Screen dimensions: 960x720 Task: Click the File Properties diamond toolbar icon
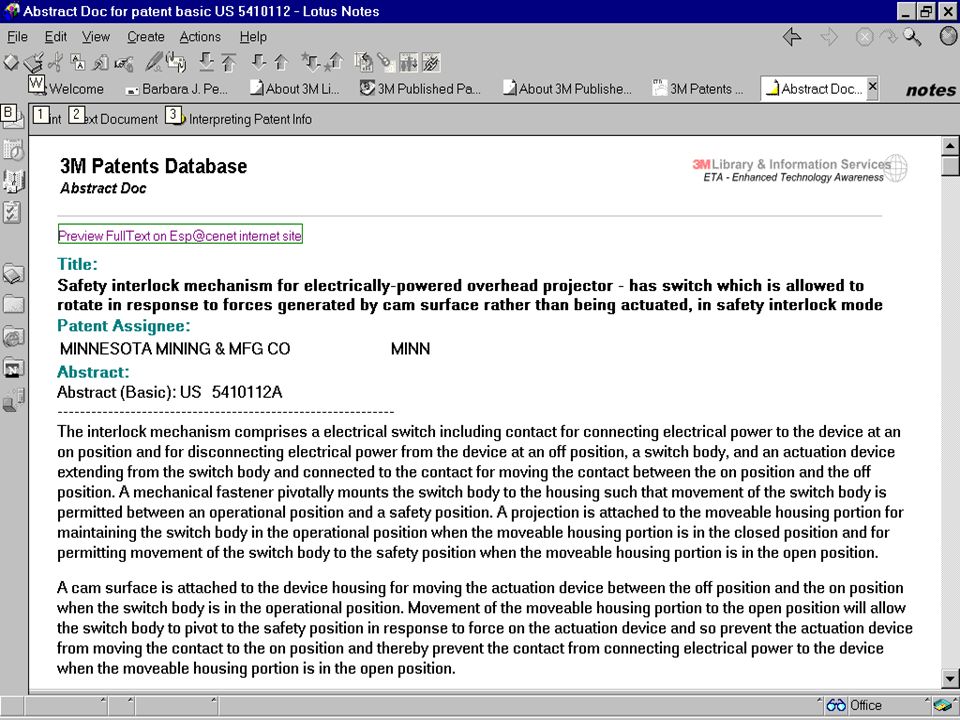click(10, 62)
